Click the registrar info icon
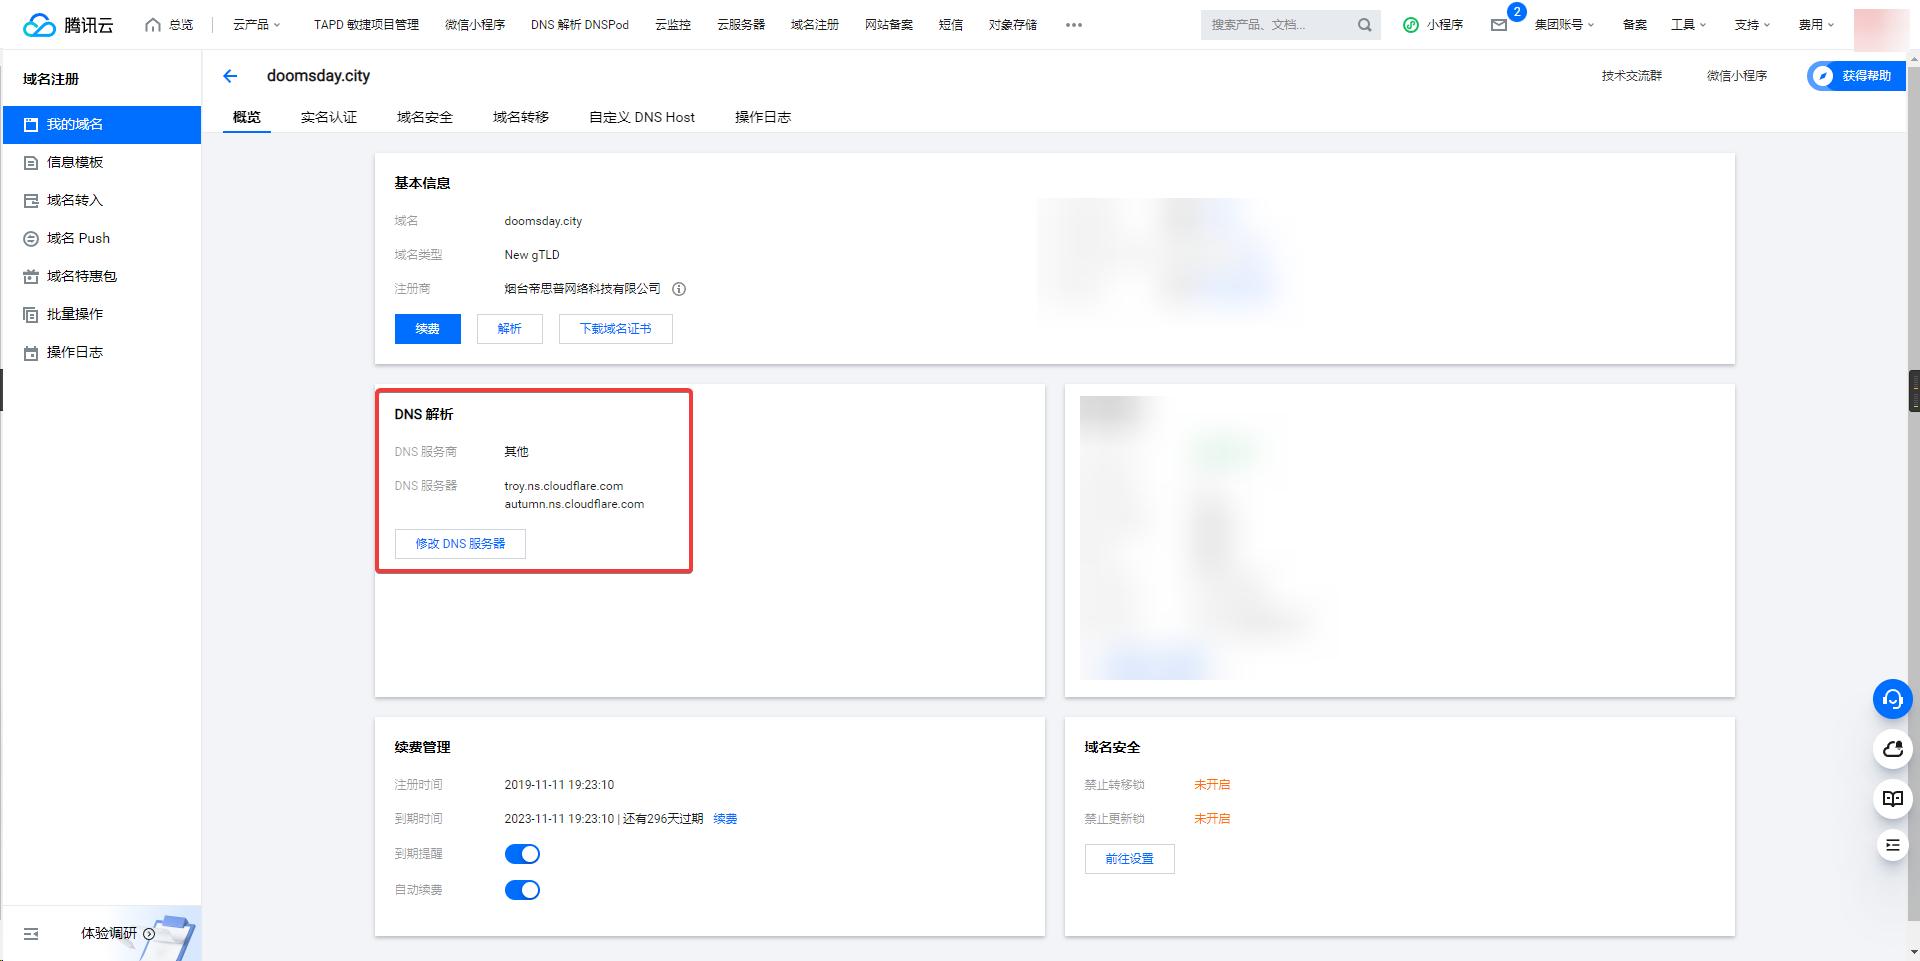 (x=679, y=289)
